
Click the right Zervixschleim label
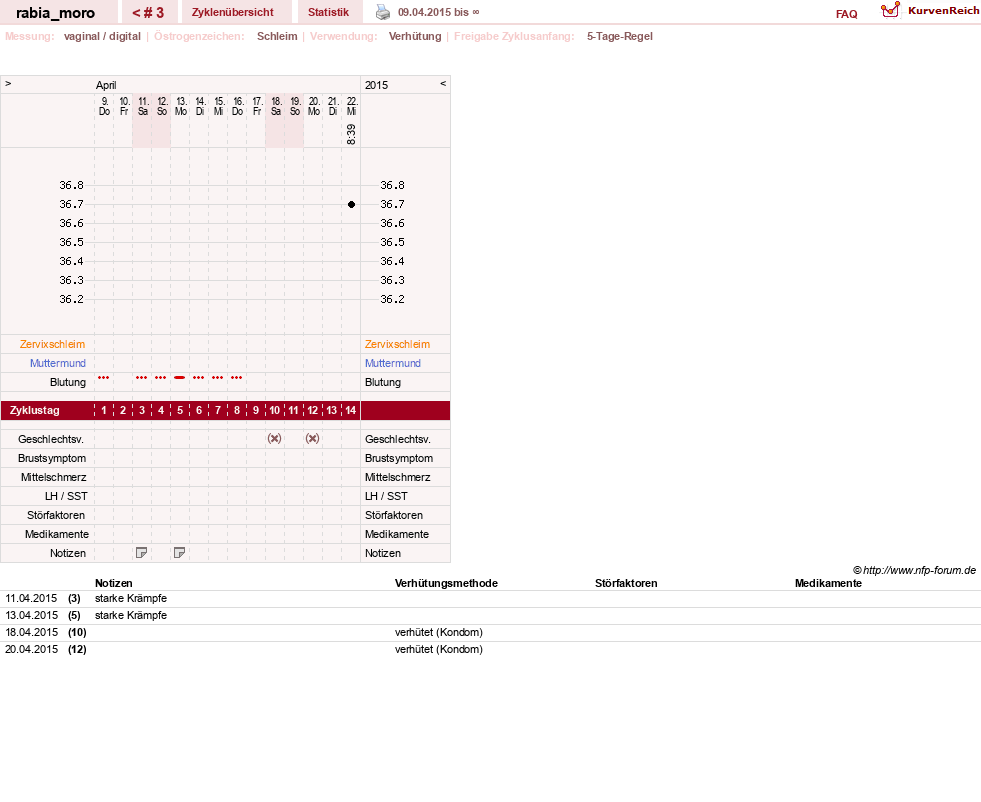(397, 344)
